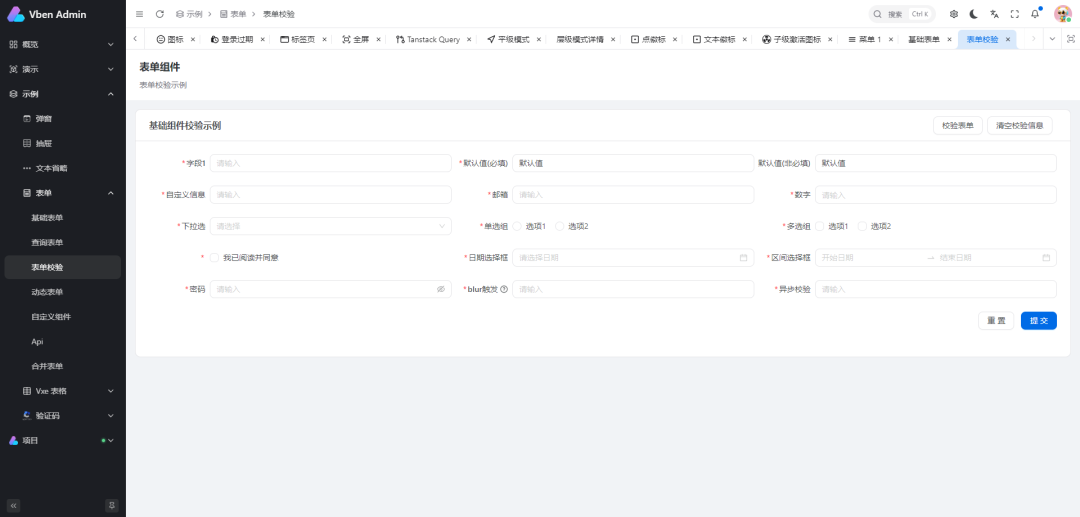1080x517 pixels.
Task: Open 动态表单 in the sidebar
Action: pos(47,292)
